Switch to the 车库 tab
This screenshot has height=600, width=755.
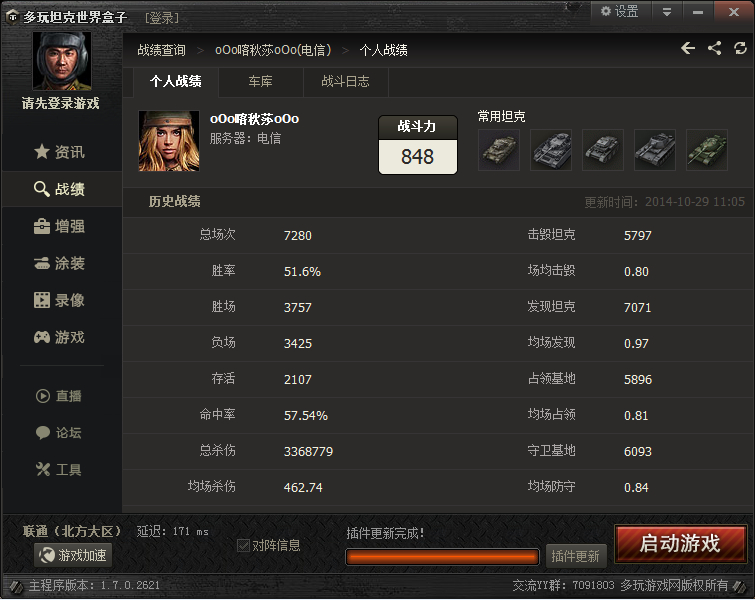[260, 81]
